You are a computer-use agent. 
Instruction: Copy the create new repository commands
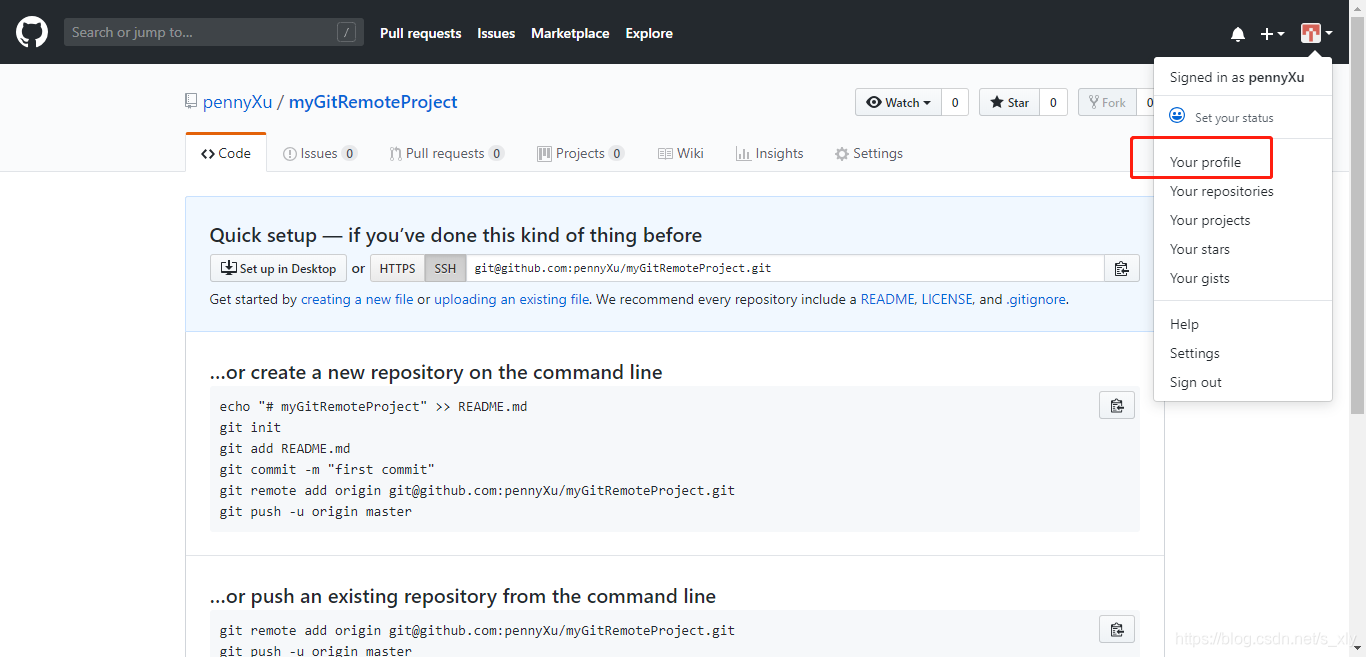(1117, 405)
